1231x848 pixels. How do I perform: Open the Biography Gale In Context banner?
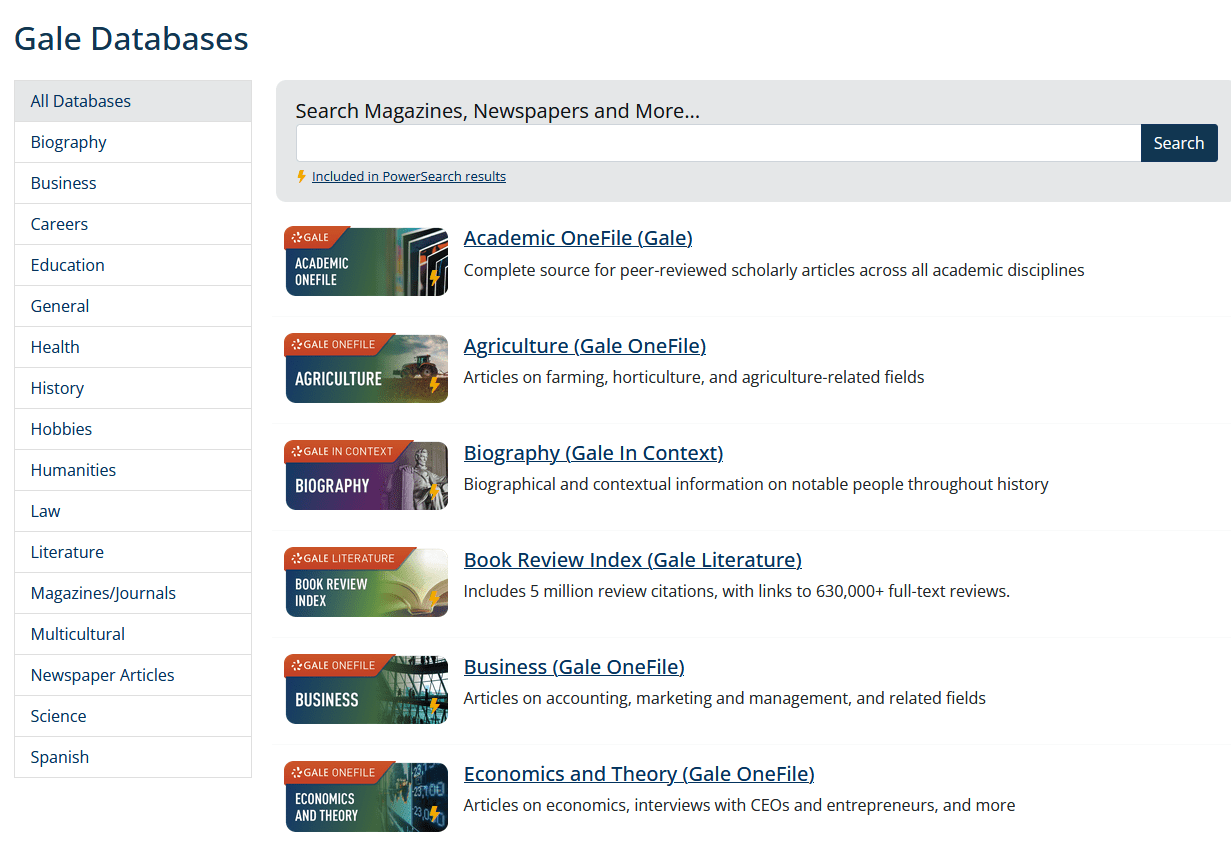pos(366,475)
